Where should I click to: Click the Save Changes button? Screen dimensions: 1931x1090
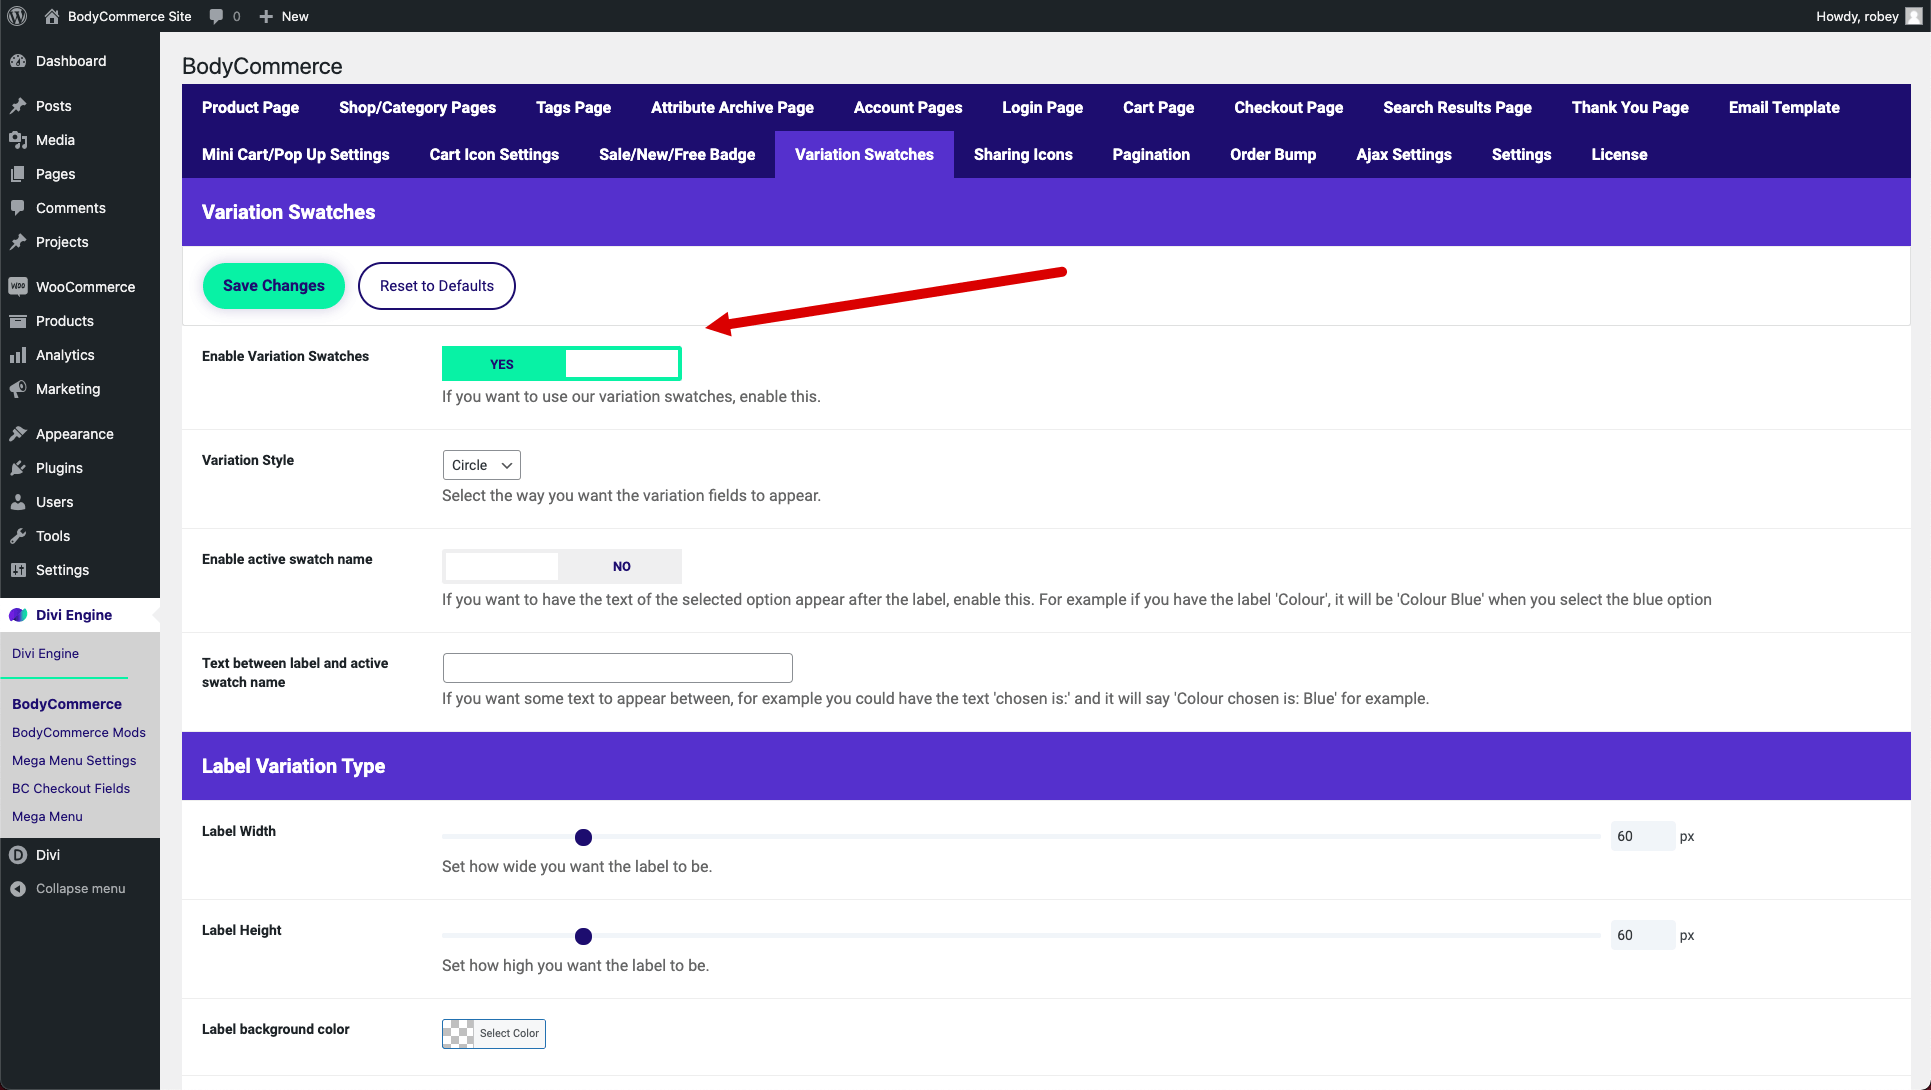275,285
